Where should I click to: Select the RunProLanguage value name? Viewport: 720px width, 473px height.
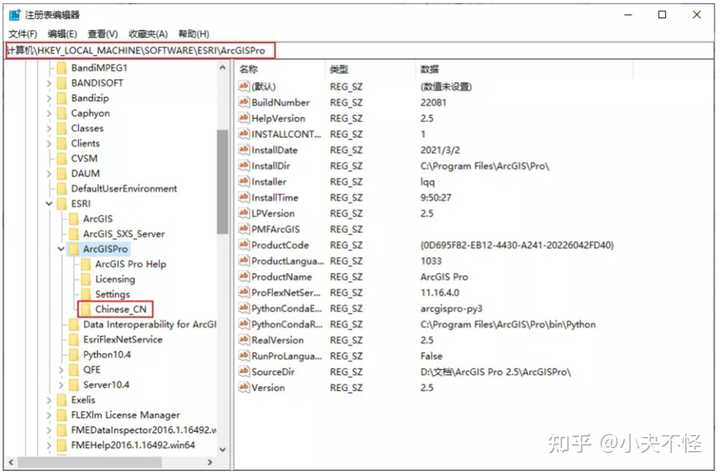point(287,356)
